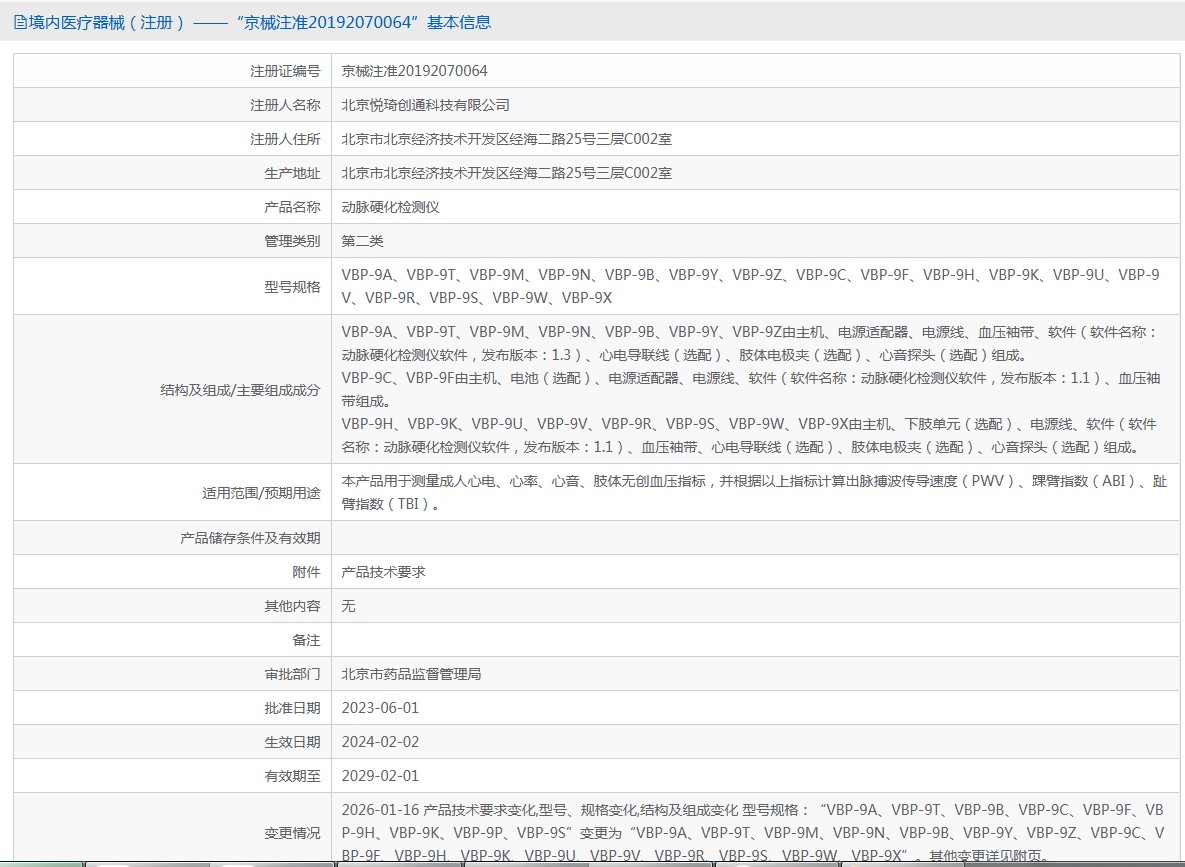Click registration number 京械注准20192070064 value
1185x867 pixels.
pyautogui.click(x=414, y=71)
